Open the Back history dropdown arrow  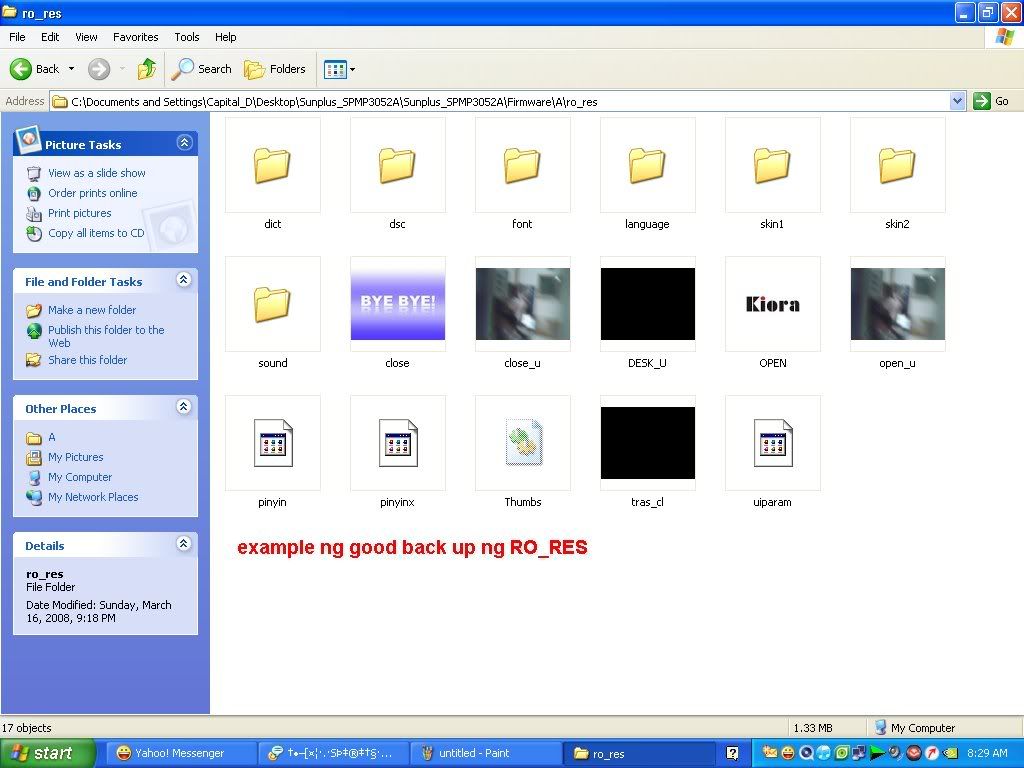point(71,69)
